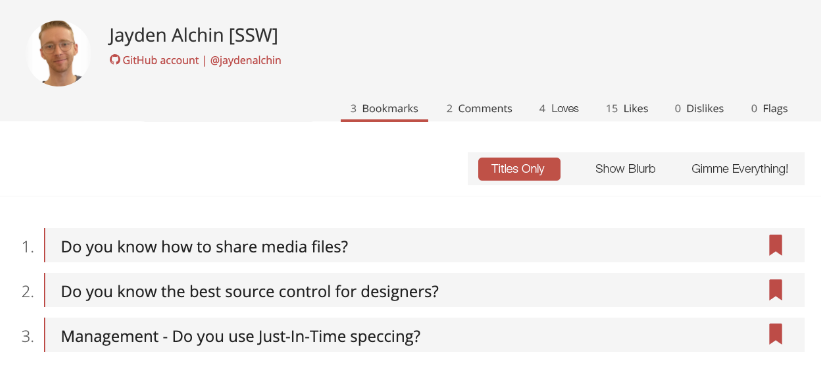Select the Gimme Everything! view
The width and height of the screenshot is (821, 376).
(x=739, y=169)
